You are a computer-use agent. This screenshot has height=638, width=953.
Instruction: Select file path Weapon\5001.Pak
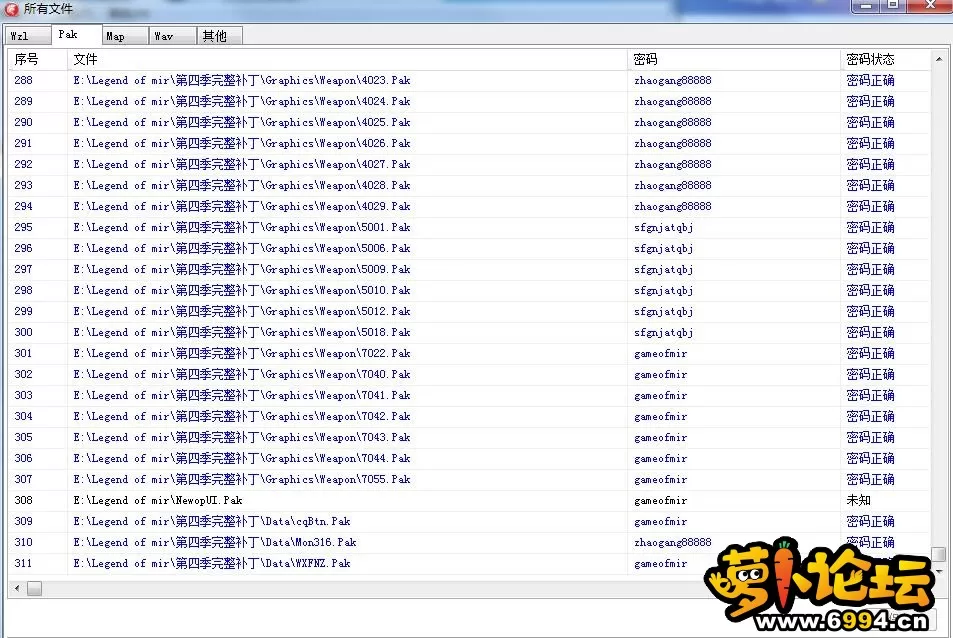242,227
